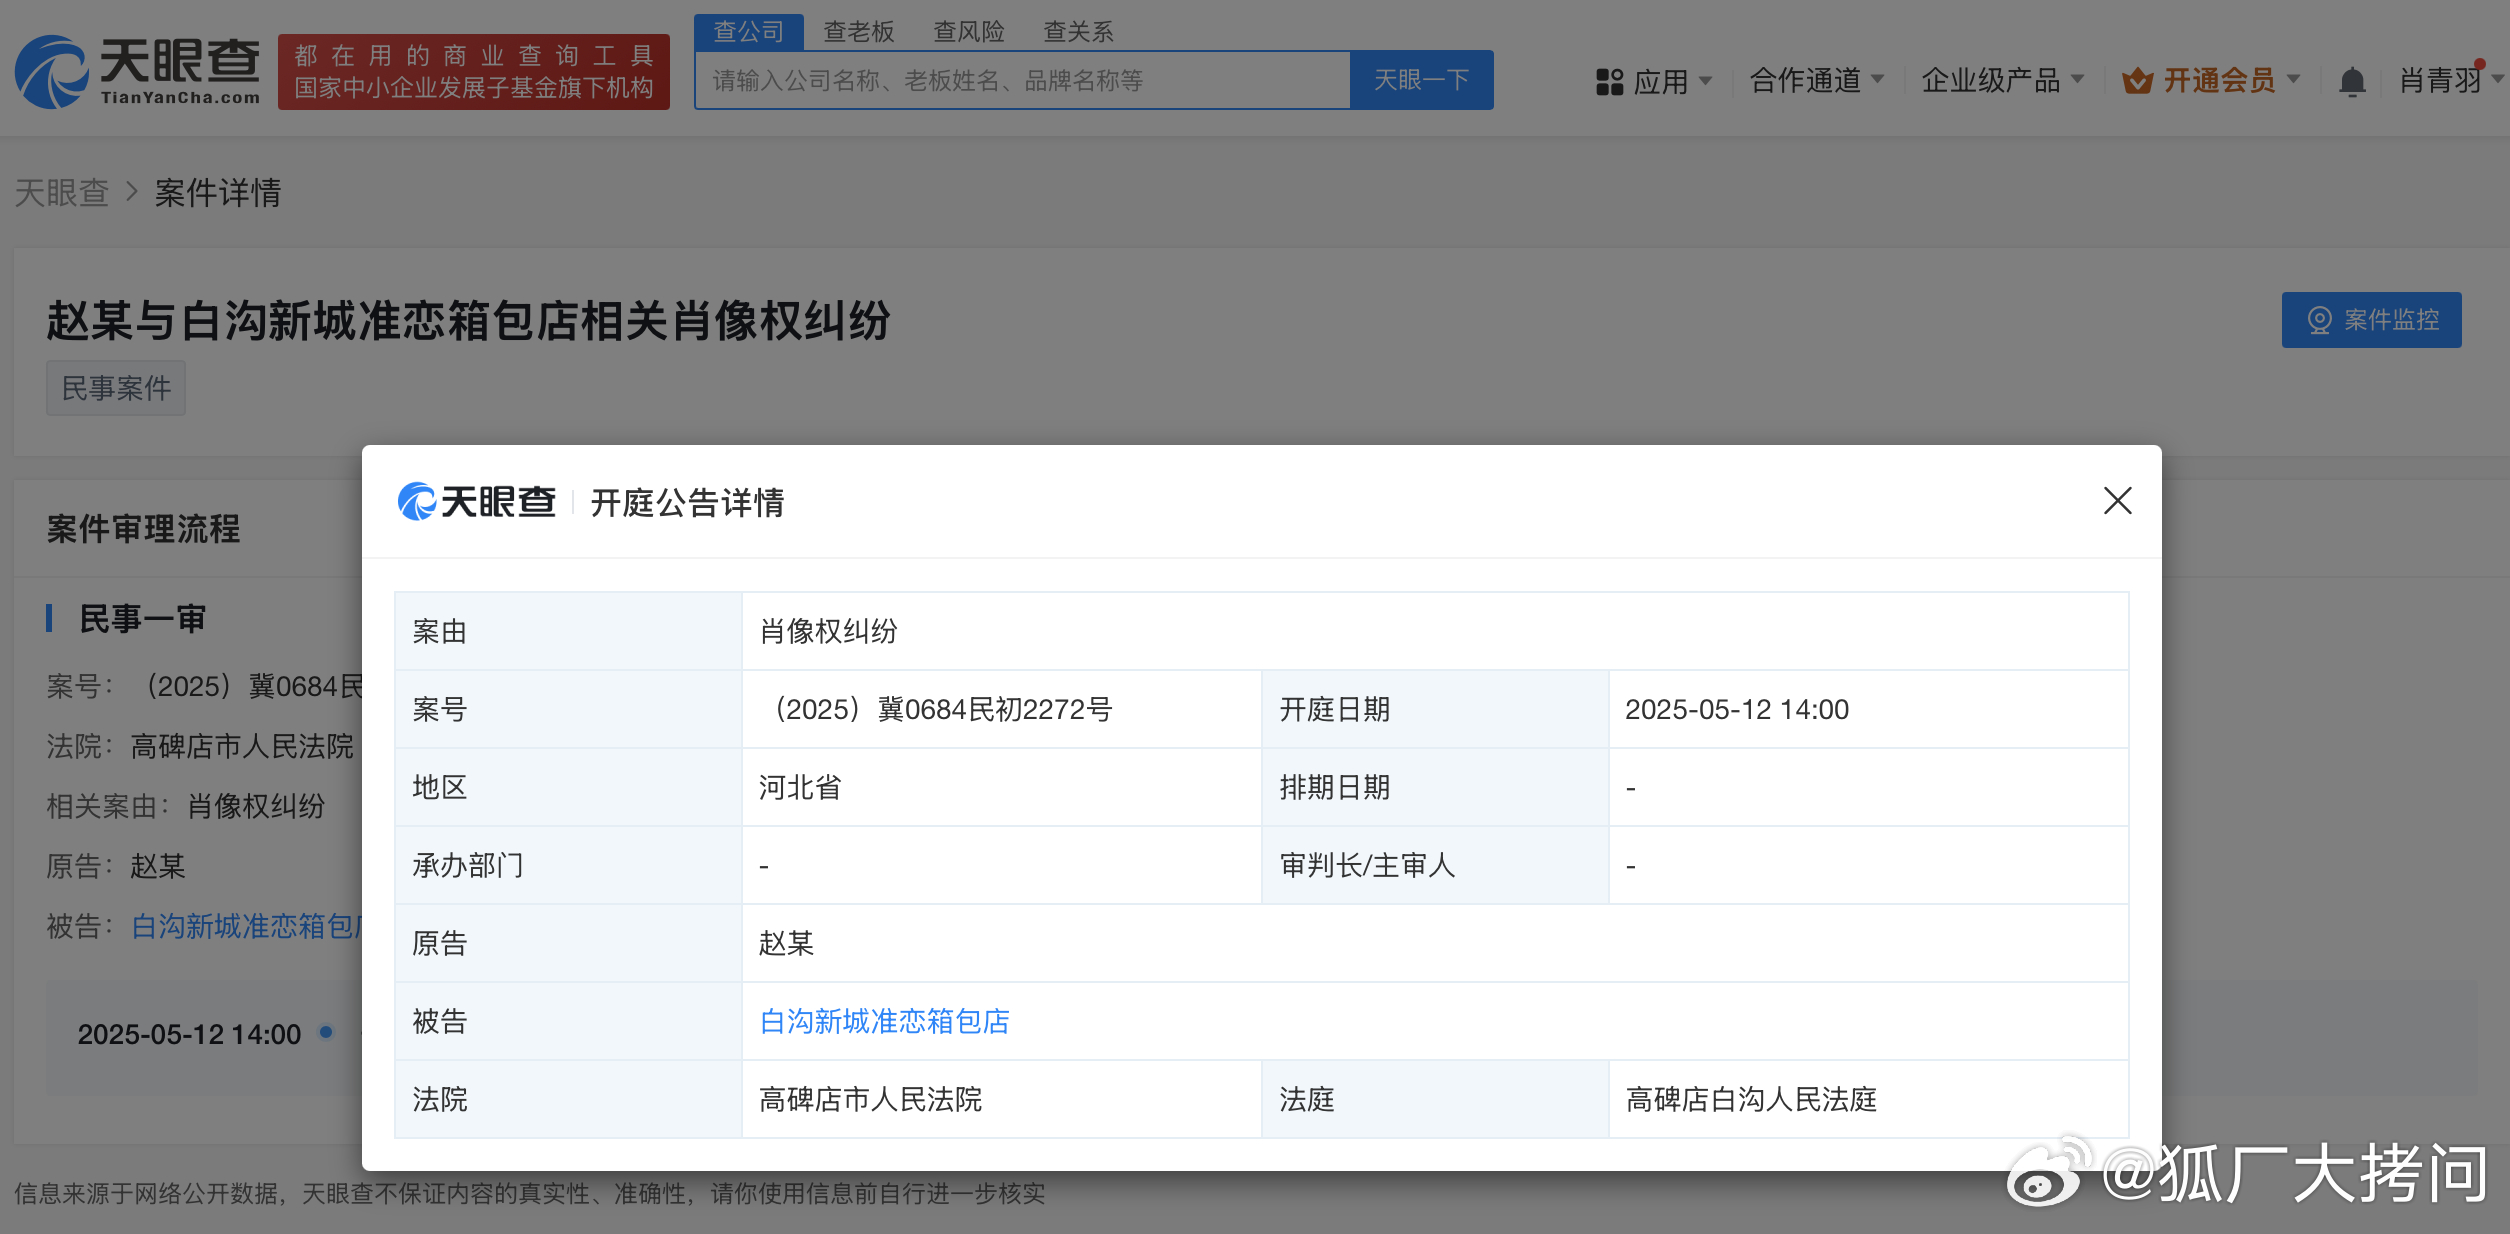
Task: Go to 天眼查 breadcrumb home link
Action: coord(62,192)
